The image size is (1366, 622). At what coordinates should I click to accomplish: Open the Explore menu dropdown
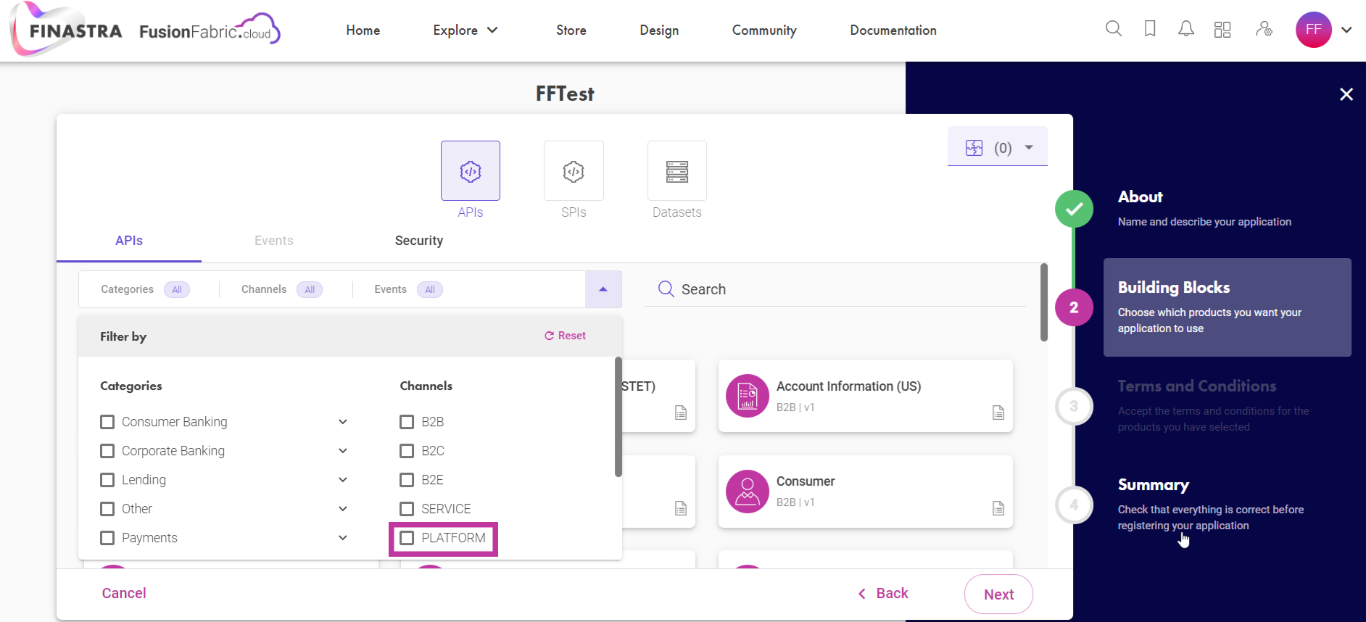pos(465,30)
